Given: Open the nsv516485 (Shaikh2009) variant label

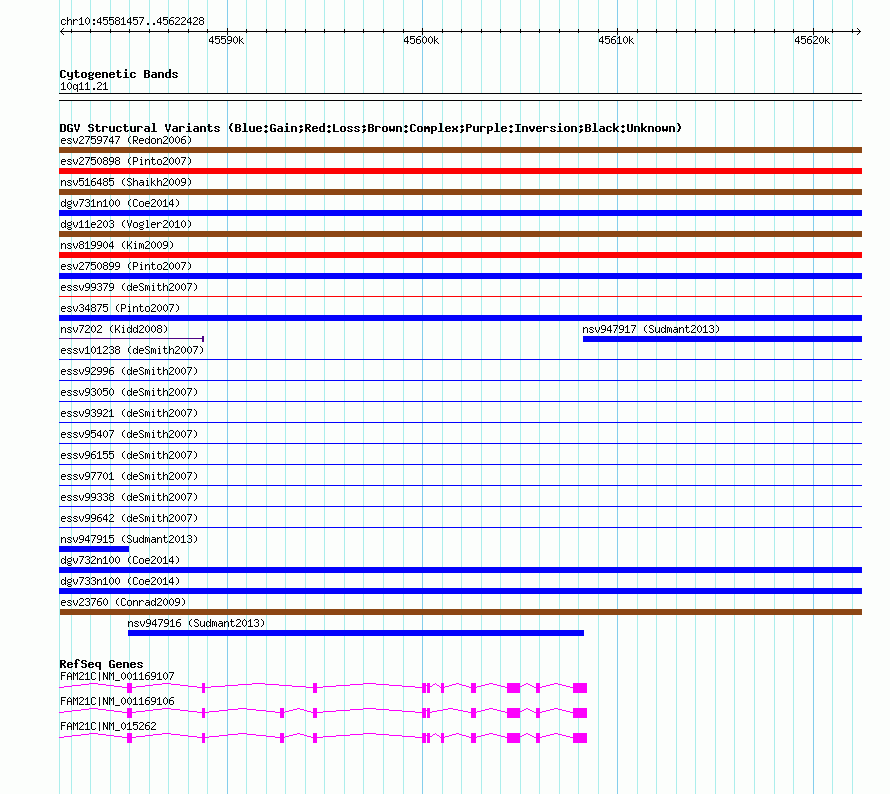Looking at the screenshot, I should point(126,182).
